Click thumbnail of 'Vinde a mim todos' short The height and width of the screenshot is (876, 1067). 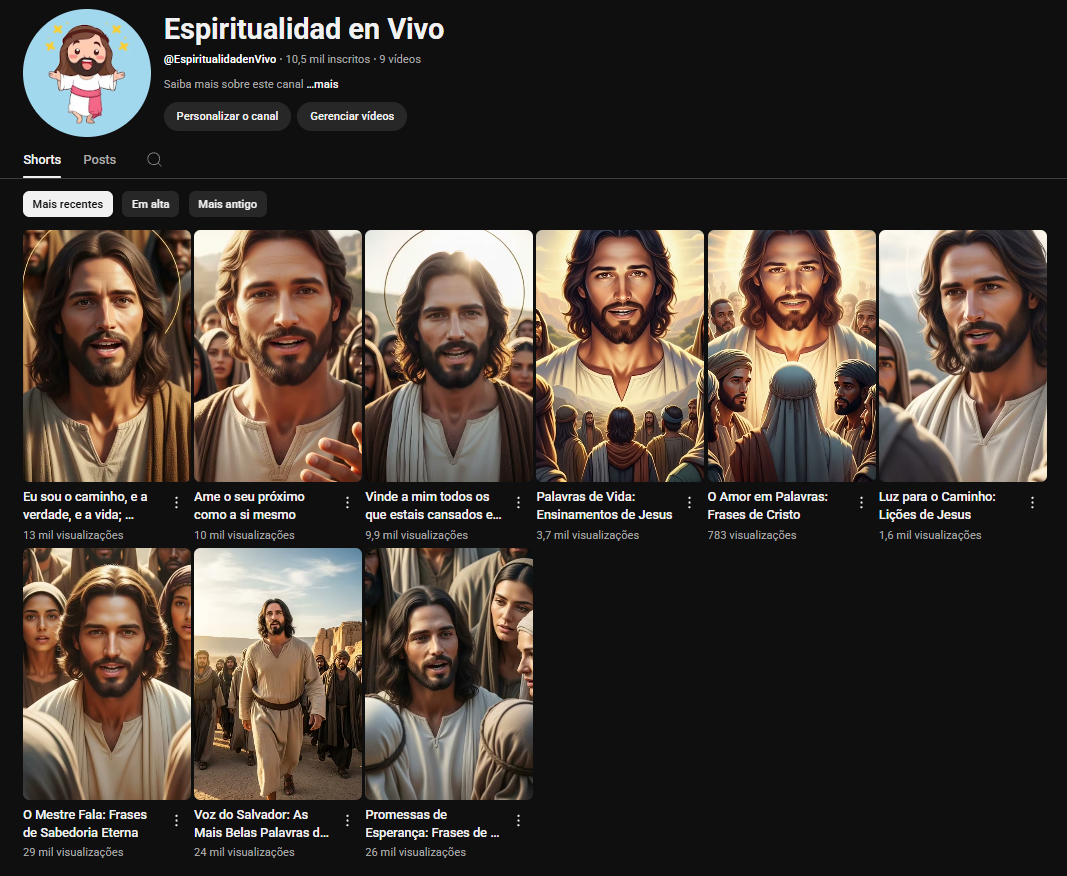tap(449, 356)
